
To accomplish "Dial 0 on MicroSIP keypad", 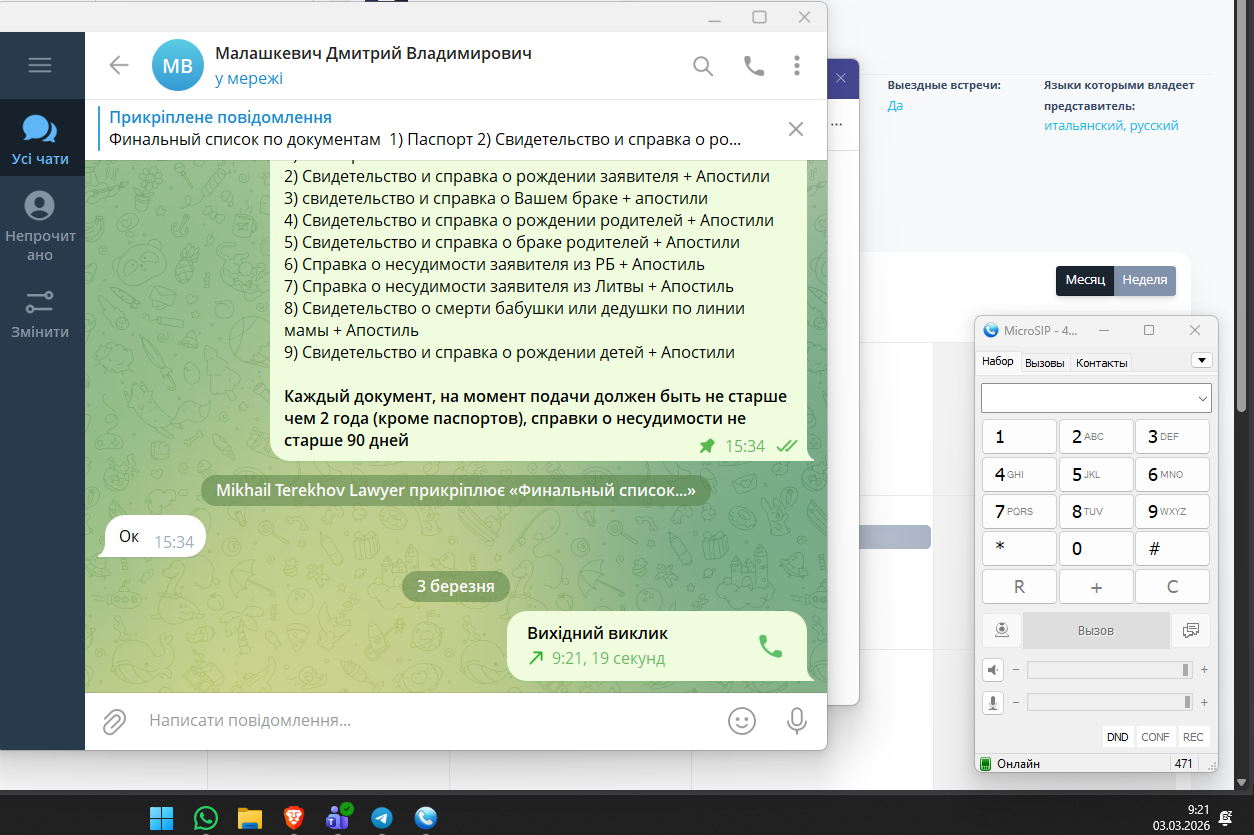I will tap(1096, 548).
